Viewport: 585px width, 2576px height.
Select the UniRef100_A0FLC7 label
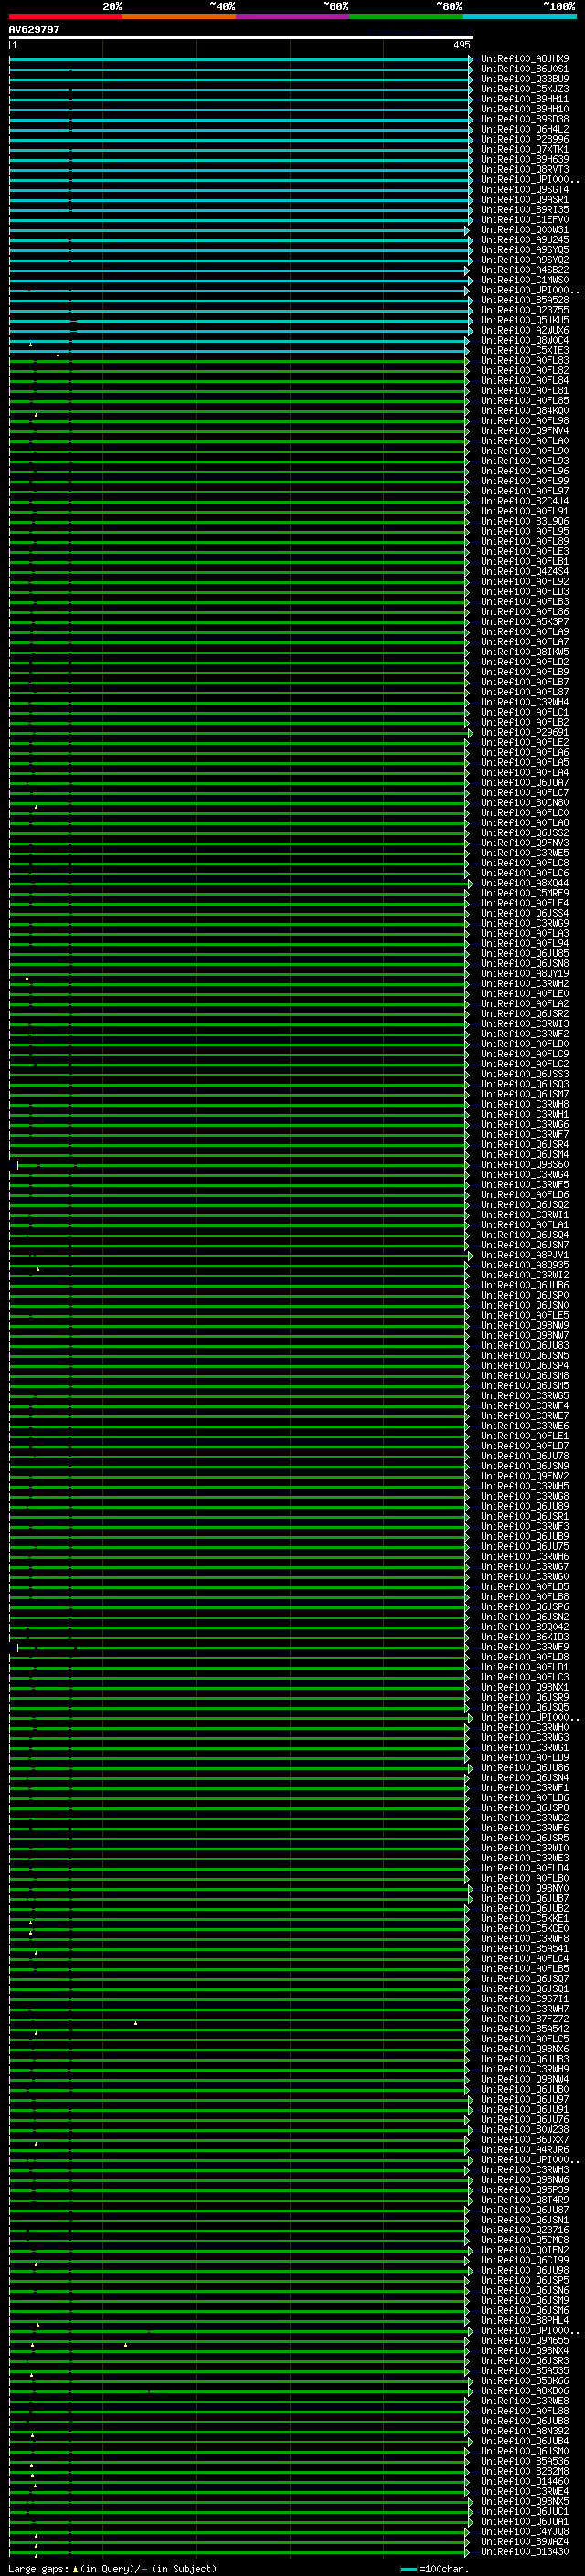pos(524,792)
